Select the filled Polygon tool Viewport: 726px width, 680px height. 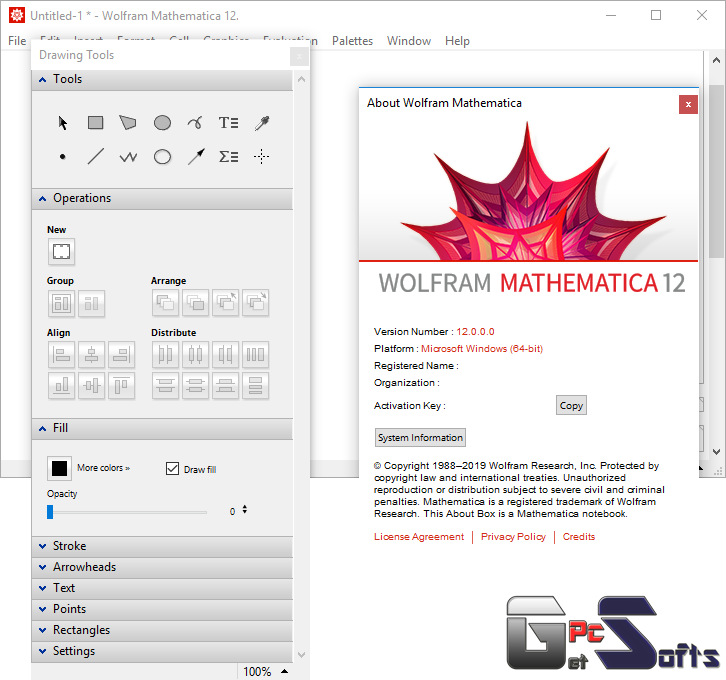click(x=128, y=123)
